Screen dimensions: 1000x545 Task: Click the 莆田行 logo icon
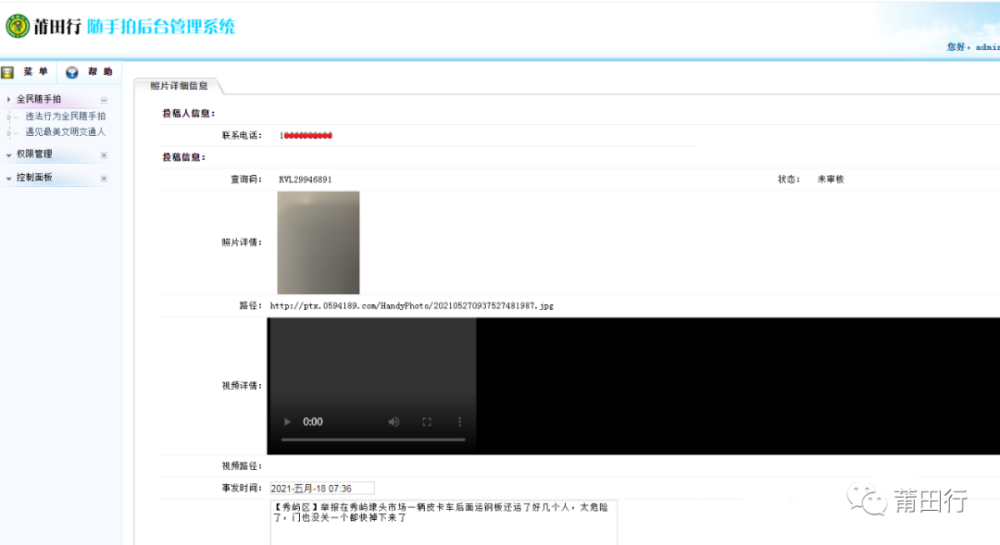(x=17, y=26)
